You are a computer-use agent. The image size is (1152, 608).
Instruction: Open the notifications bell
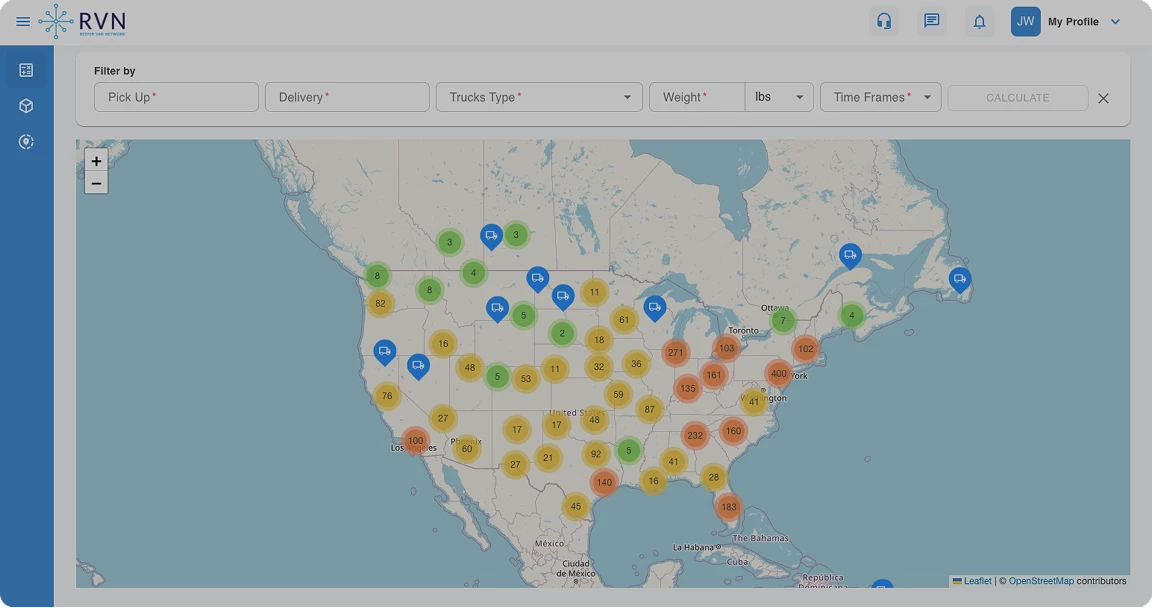pyautogui.click(x=979, y=21)
